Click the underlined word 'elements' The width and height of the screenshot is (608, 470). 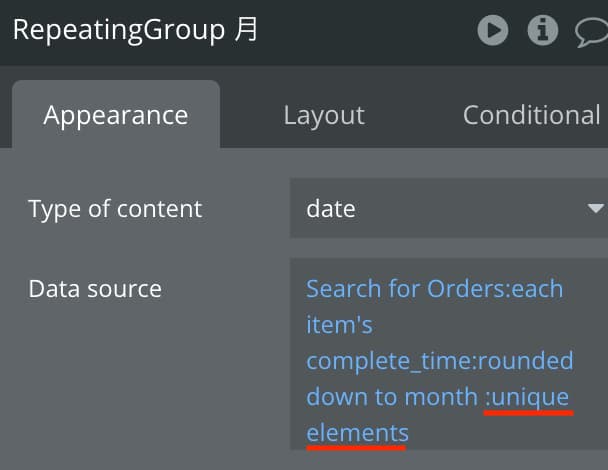coord(357,433)
